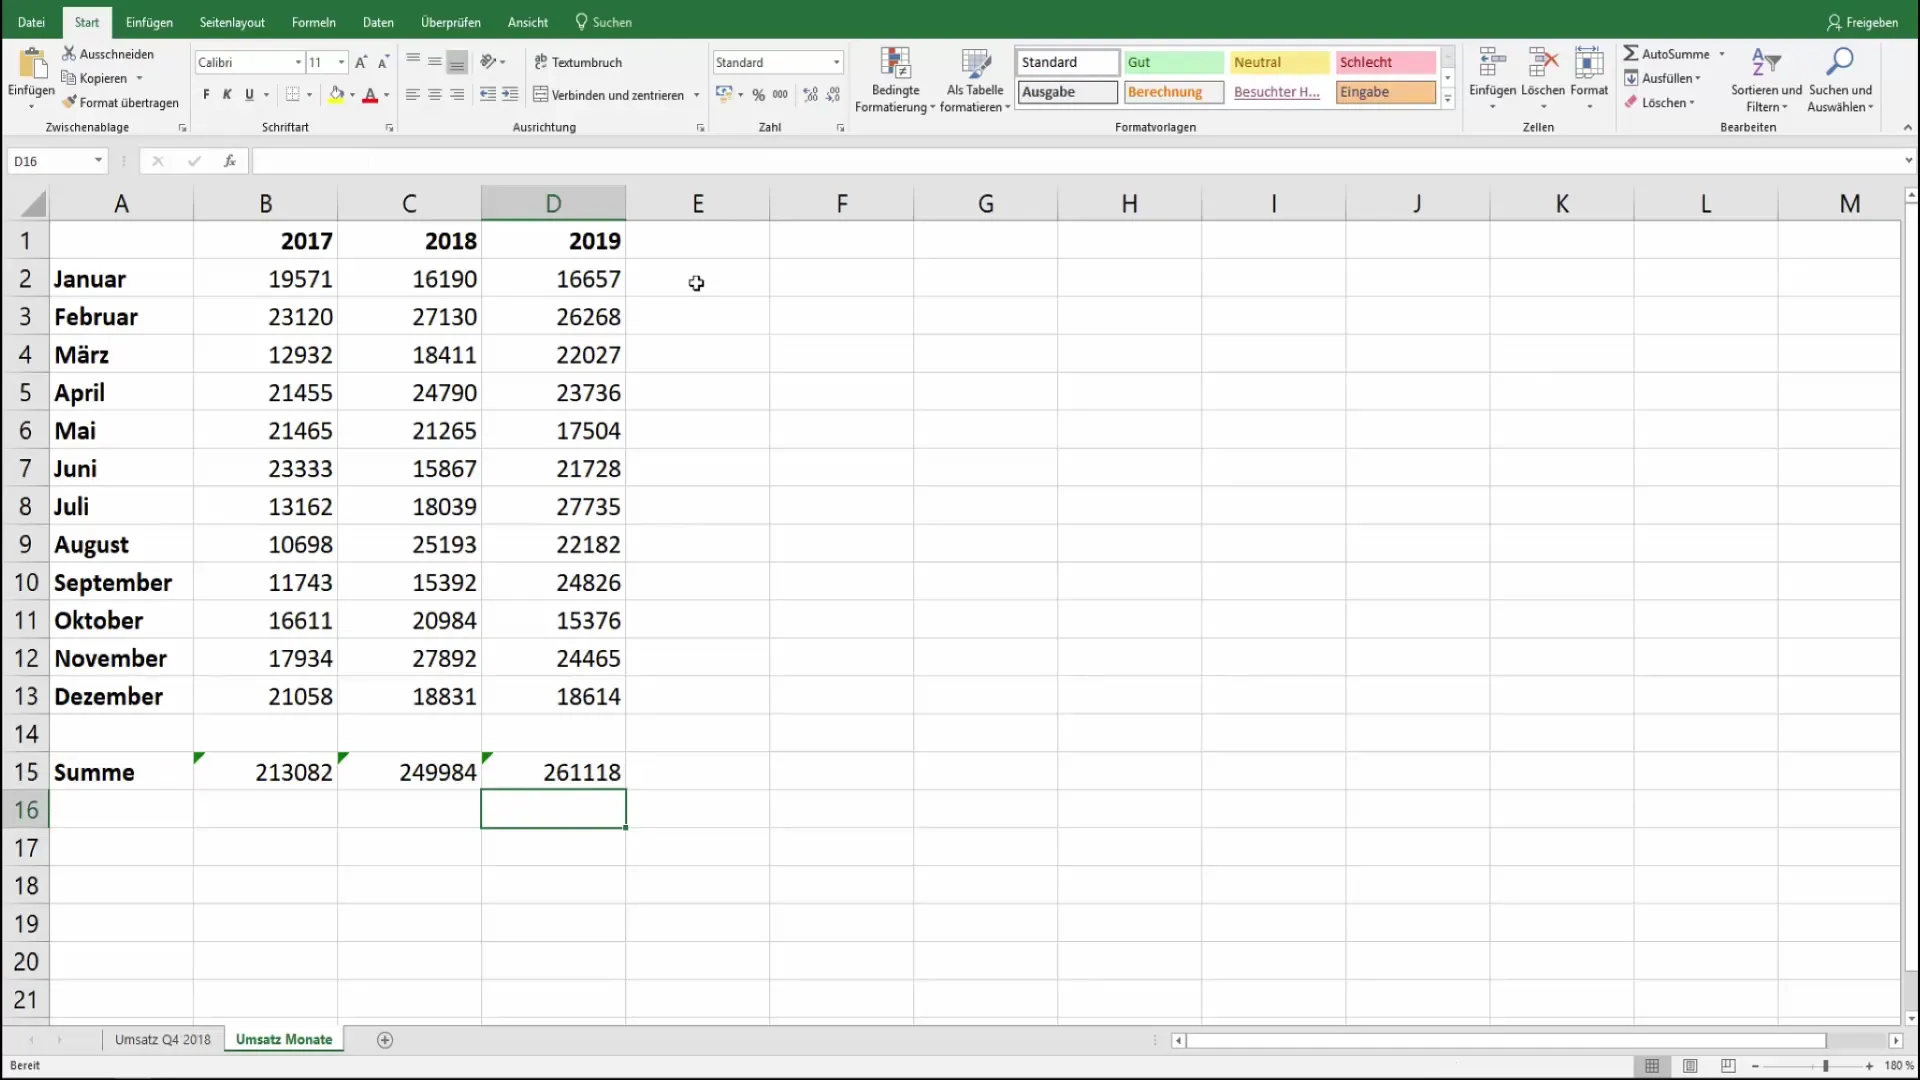Toggle bold icon in Schriftart group

206,95
